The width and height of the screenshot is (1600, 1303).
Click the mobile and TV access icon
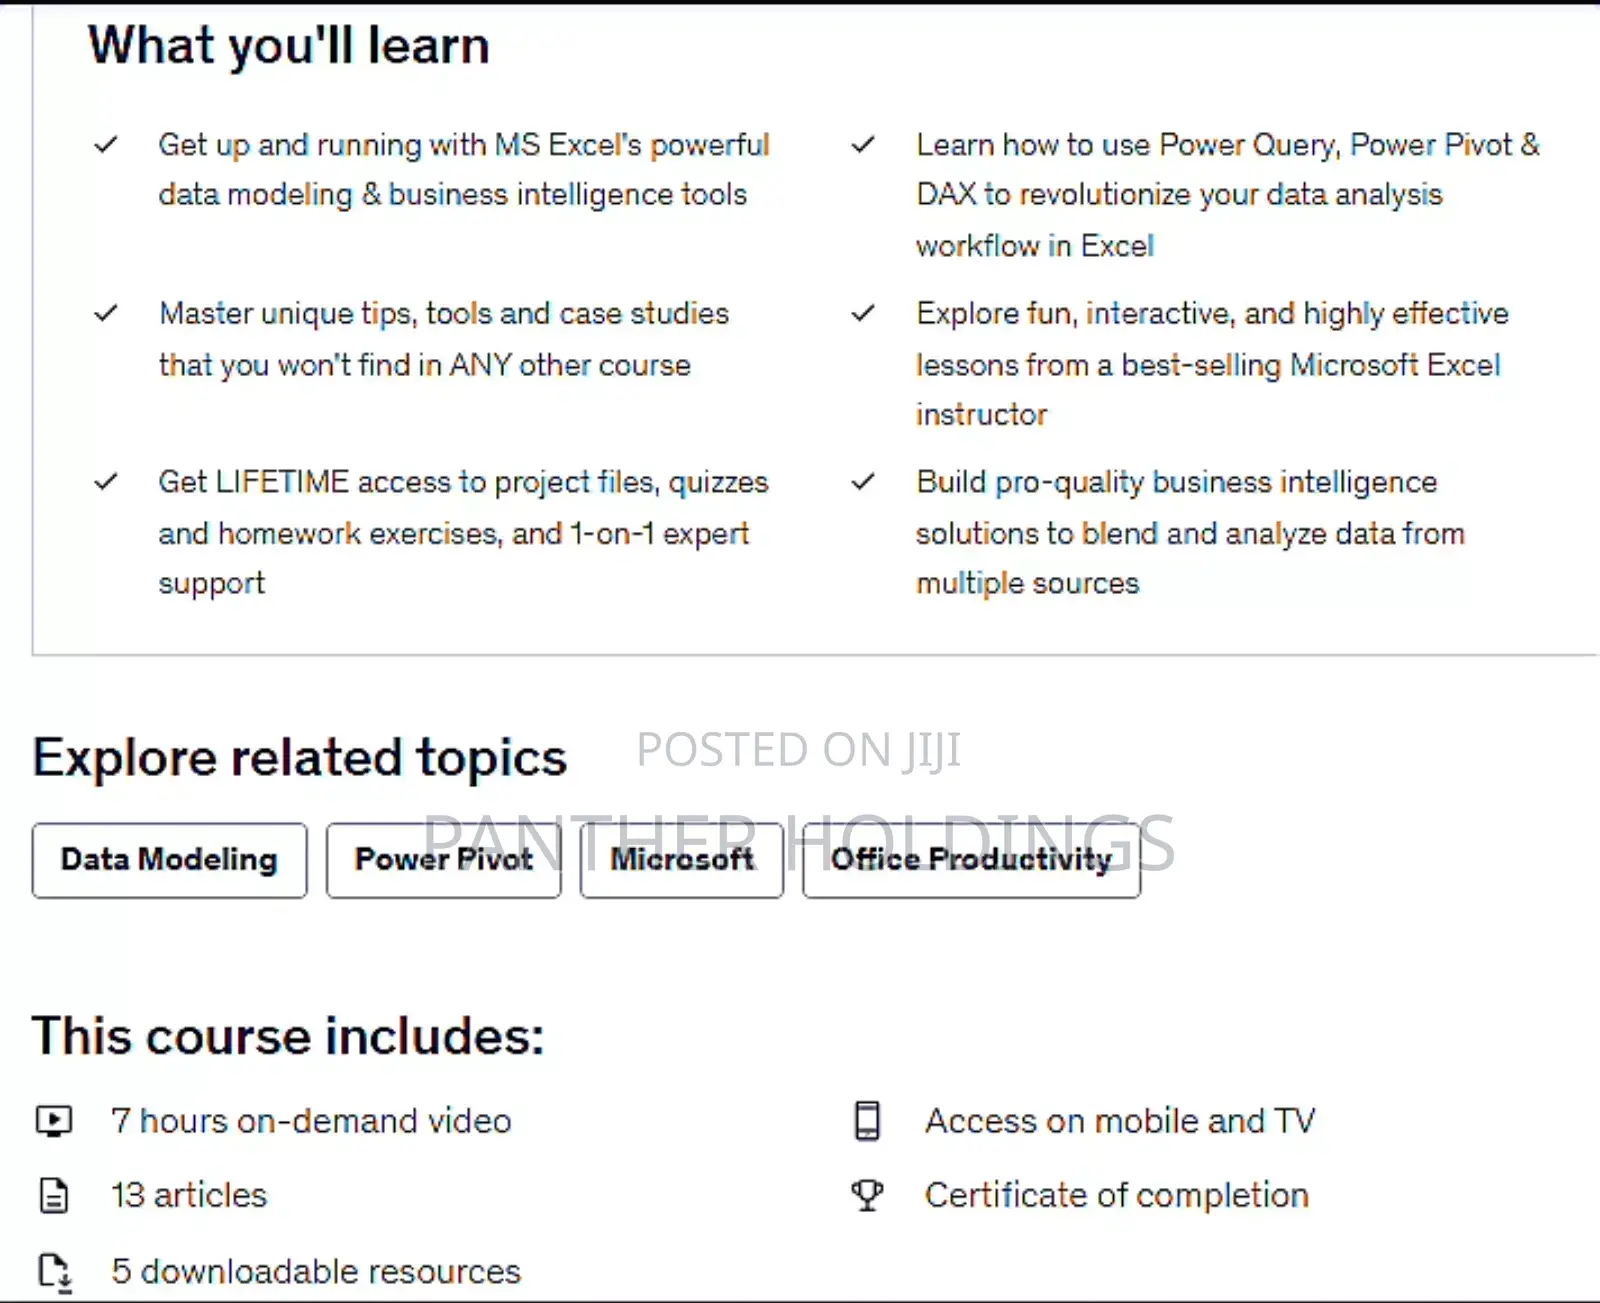[866, 1120]
